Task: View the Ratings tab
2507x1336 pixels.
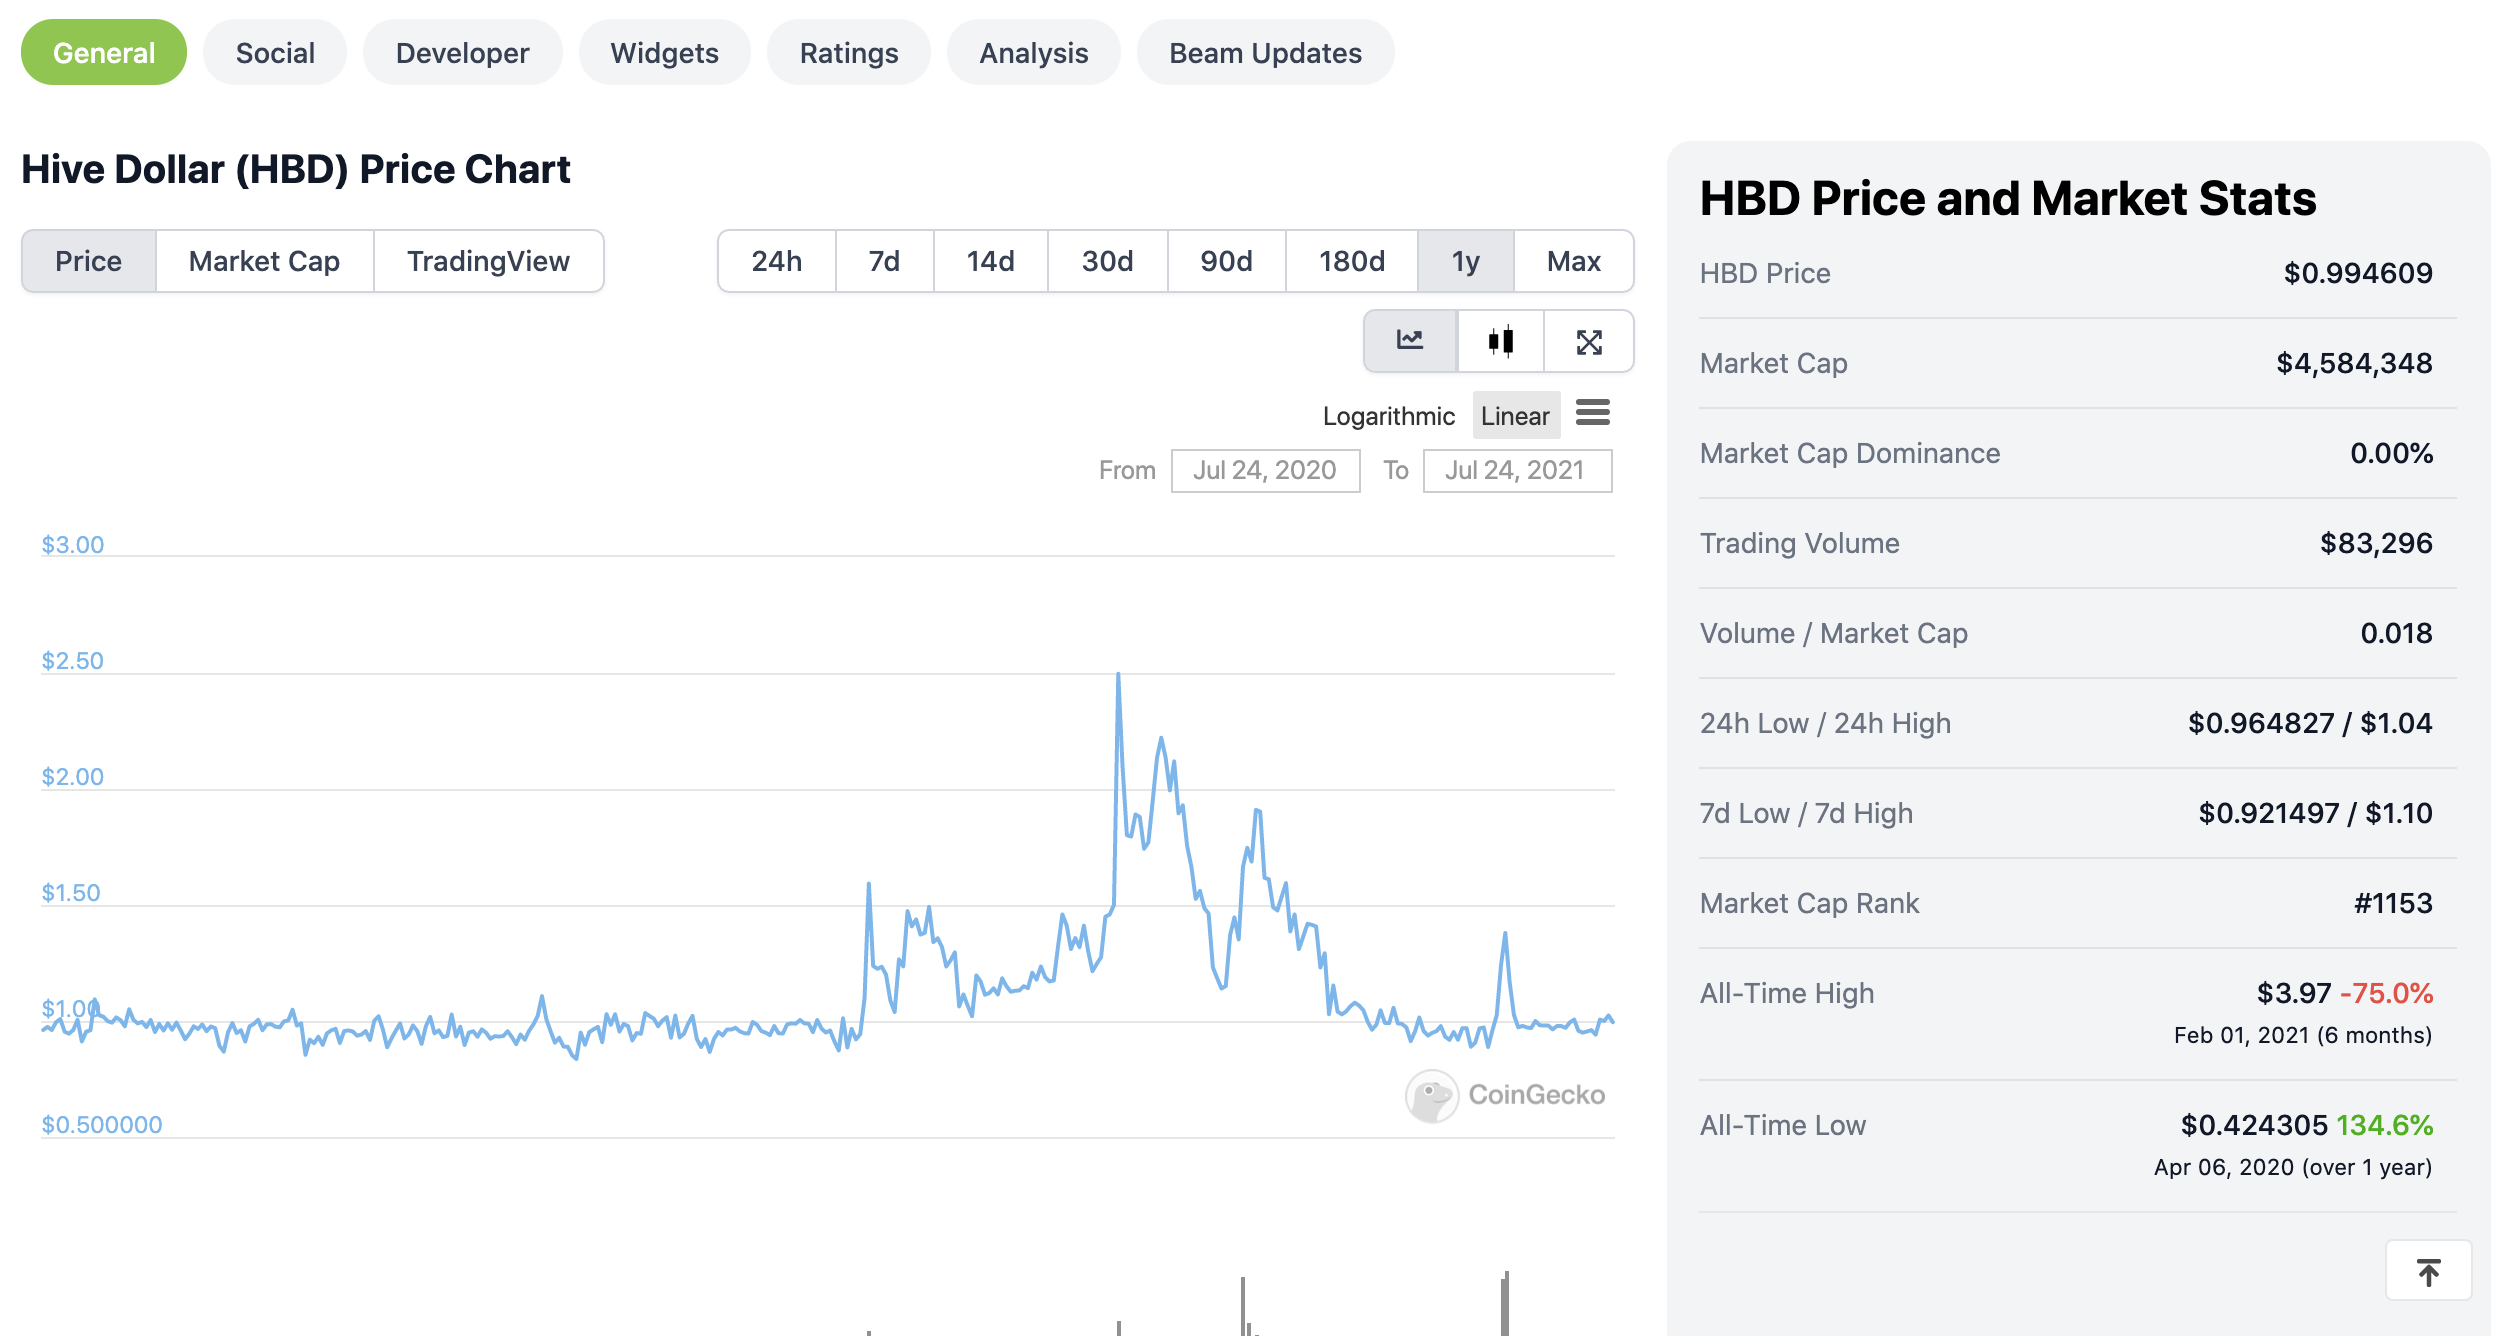Action: pos(849,53)
